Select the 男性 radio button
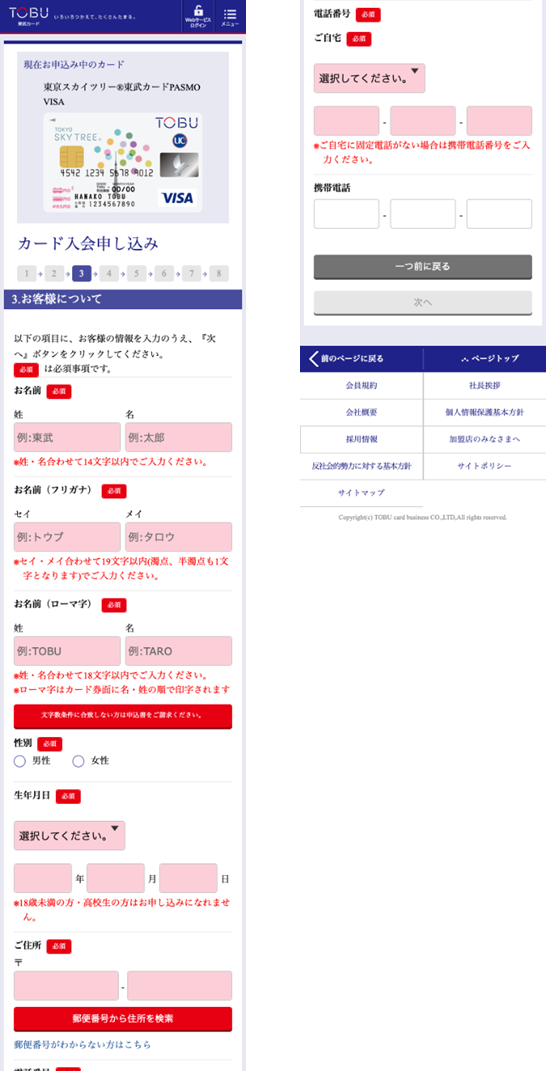This screenshot has height=1071, width=546. pyautogui.click(x=20, y=761)
